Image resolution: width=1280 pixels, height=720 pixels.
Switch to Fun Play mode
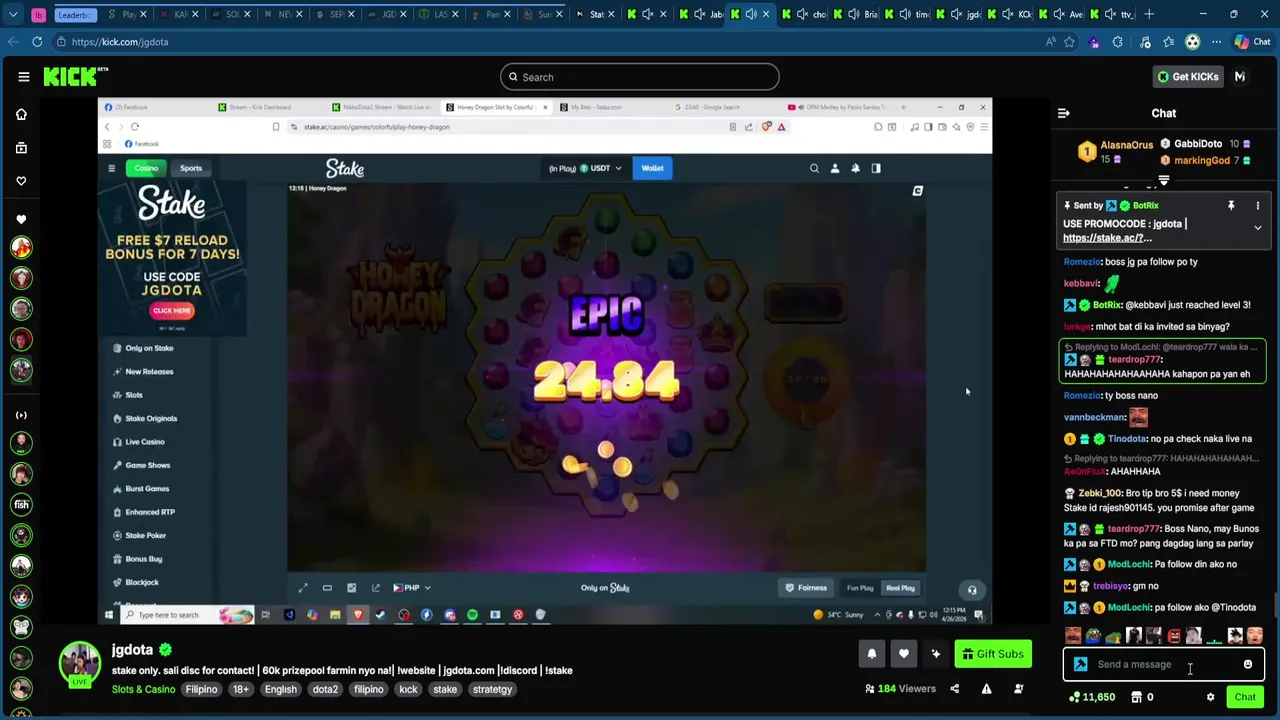point(860,588)
